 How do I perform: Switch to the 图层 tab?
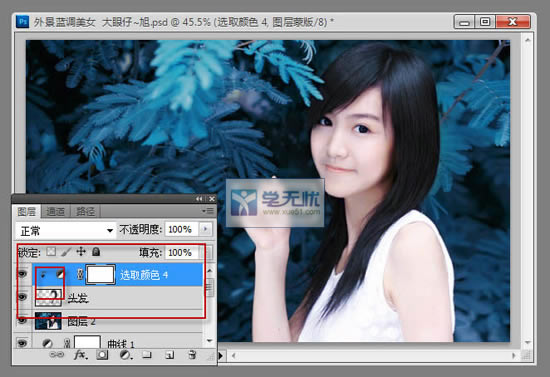(x=27, y=211)
